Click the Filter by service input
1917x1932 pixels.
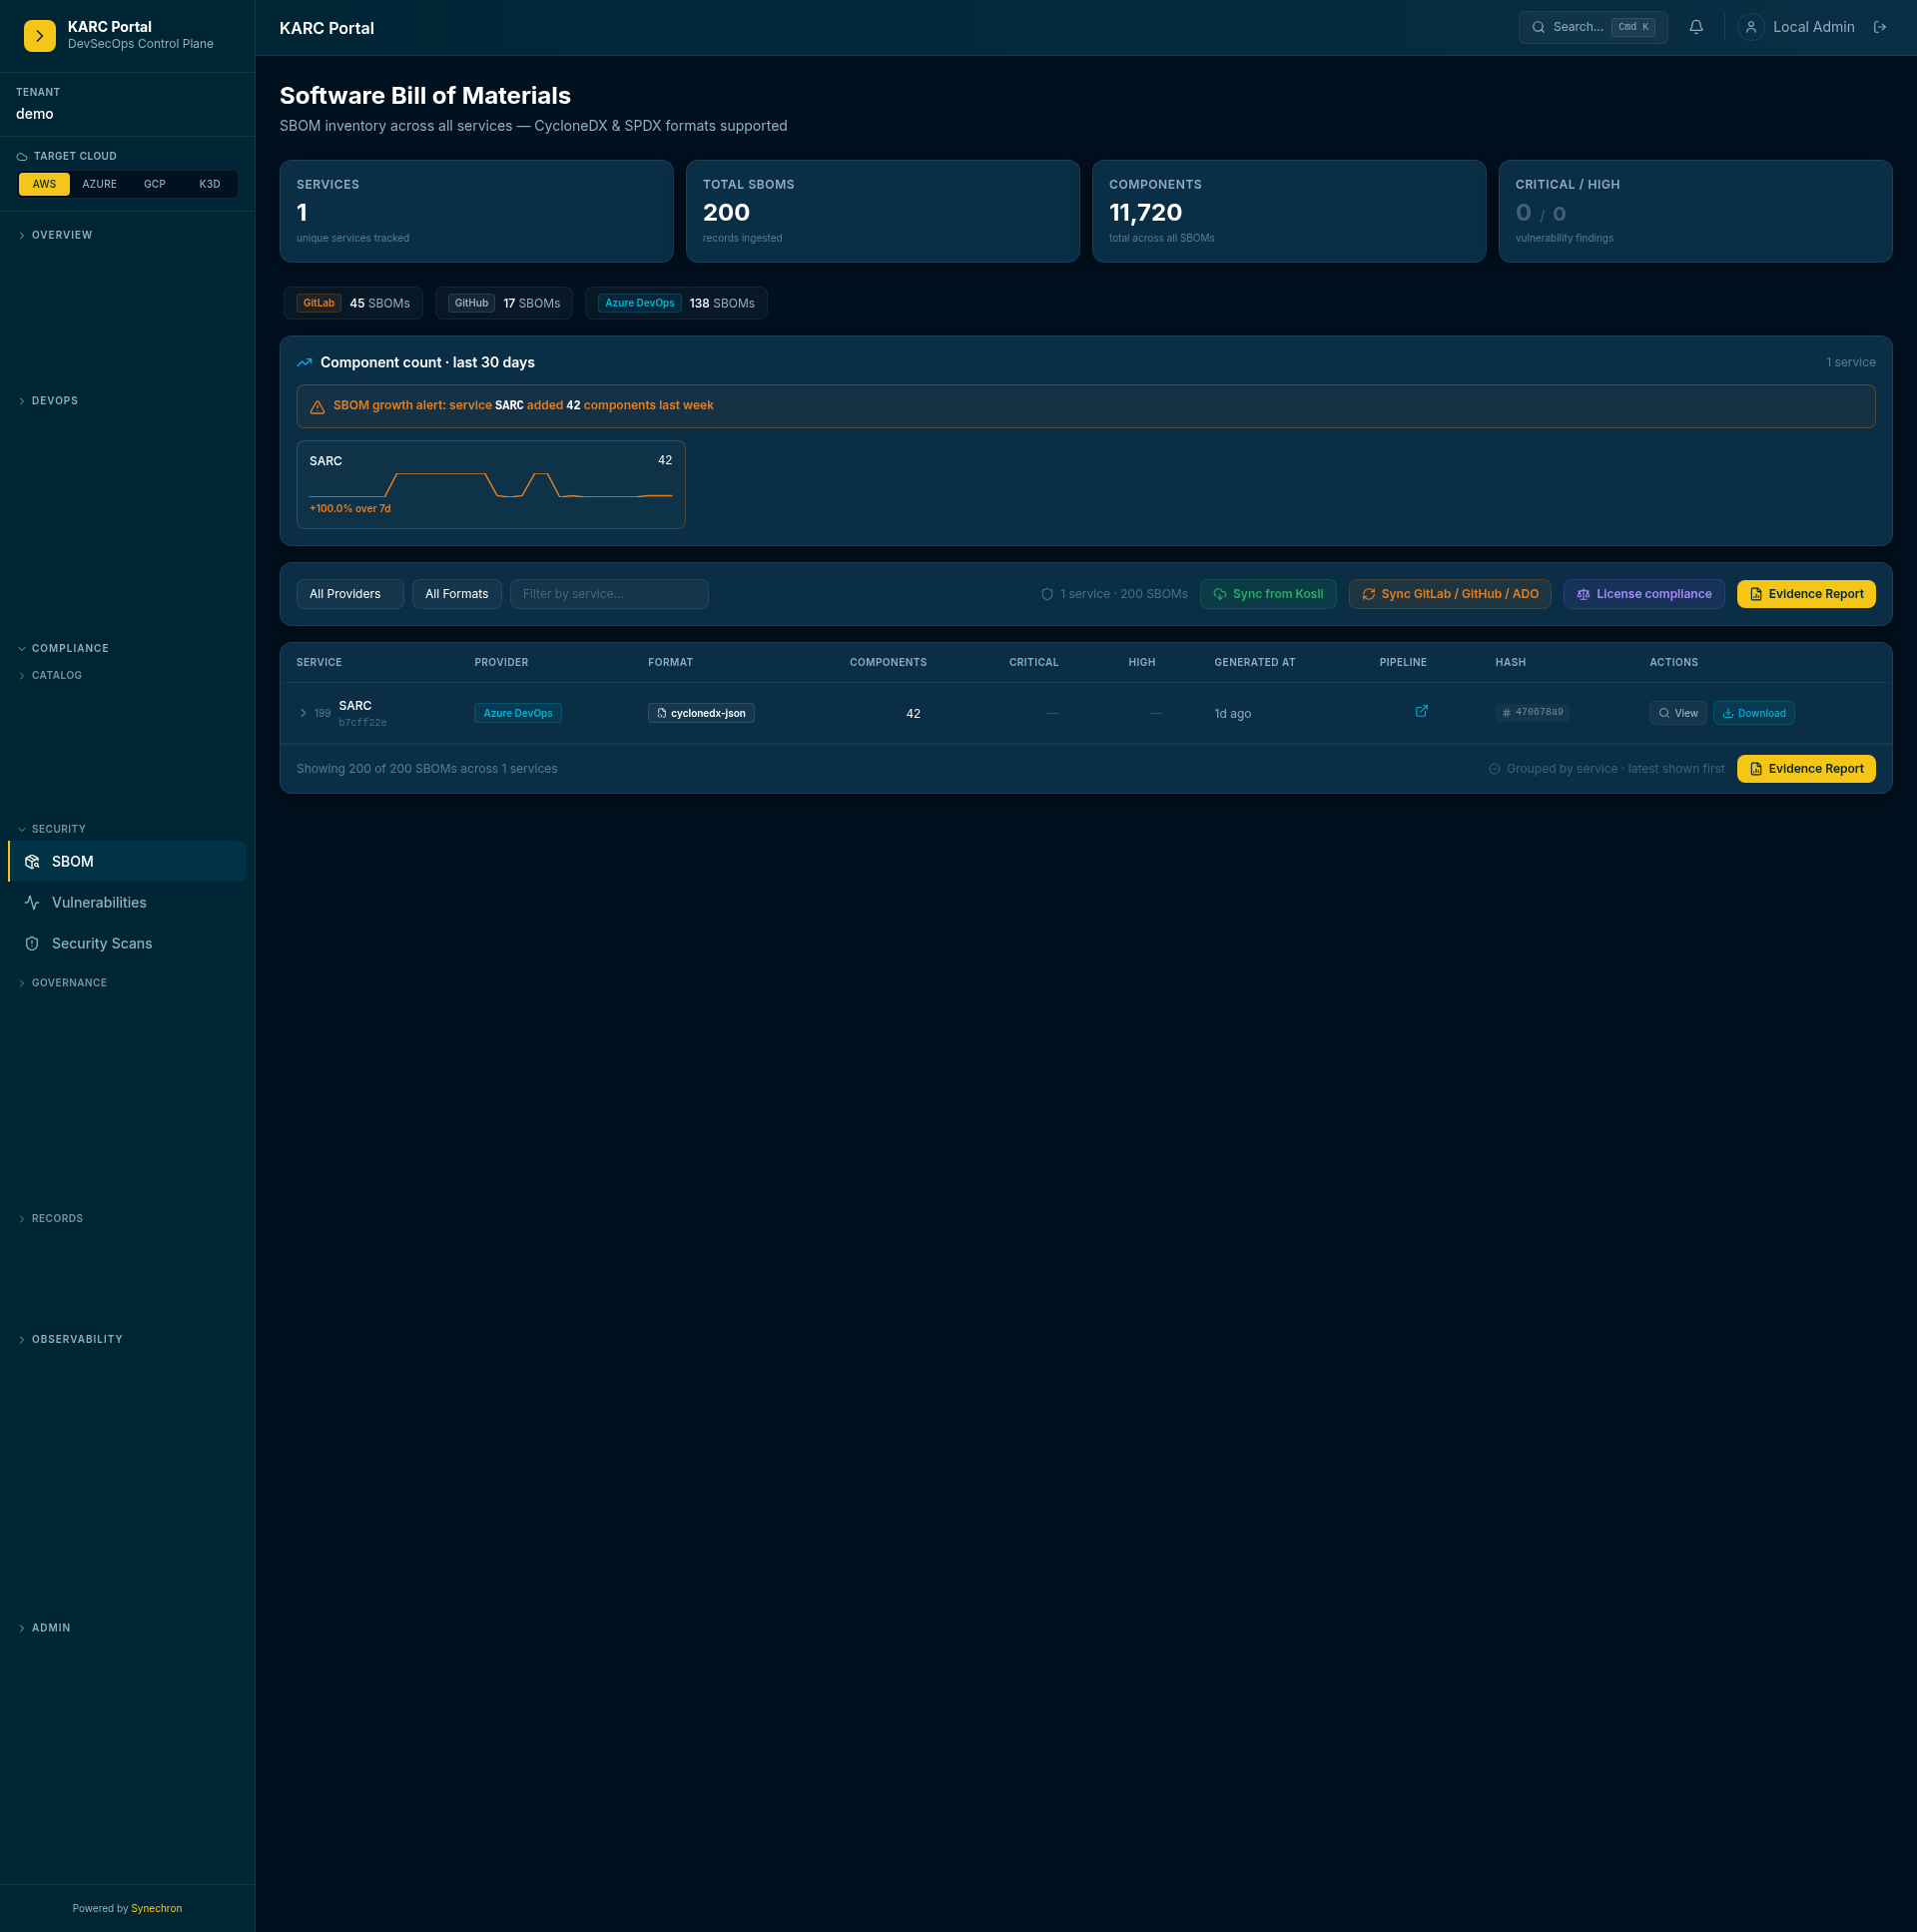click(x=609, y=595)
